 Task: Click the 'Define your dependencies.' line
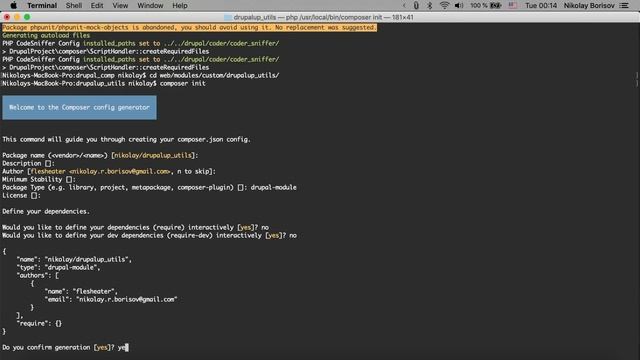click(46, 211)
